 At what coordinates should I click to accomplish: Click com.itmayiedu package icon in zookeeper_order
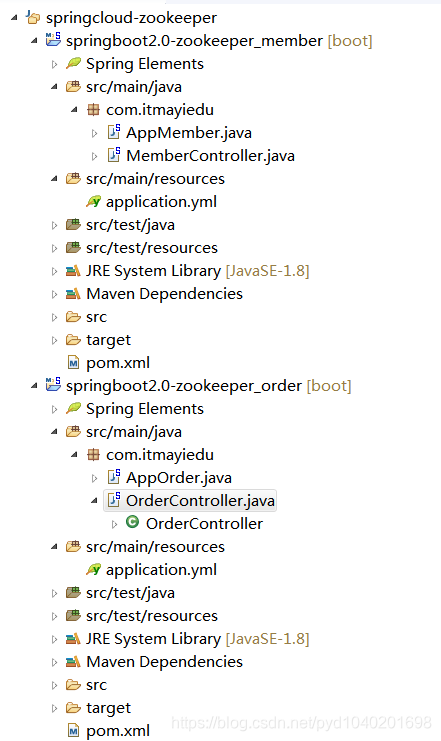[94, 455]
